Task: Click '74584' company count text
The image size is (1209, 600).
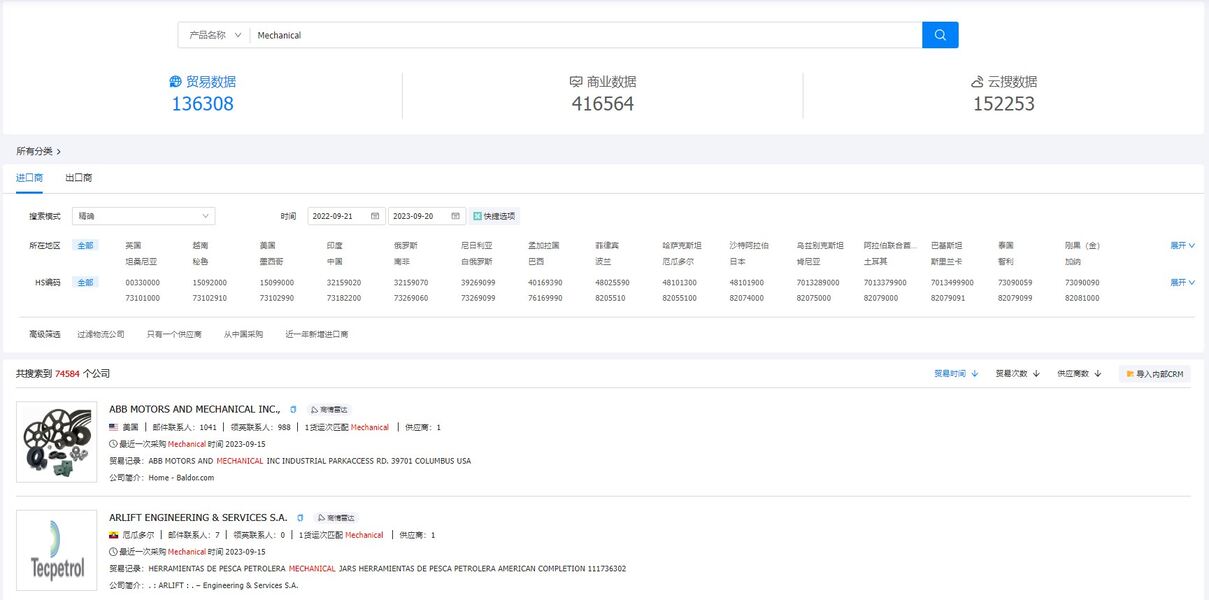Action: click(66, 374)
